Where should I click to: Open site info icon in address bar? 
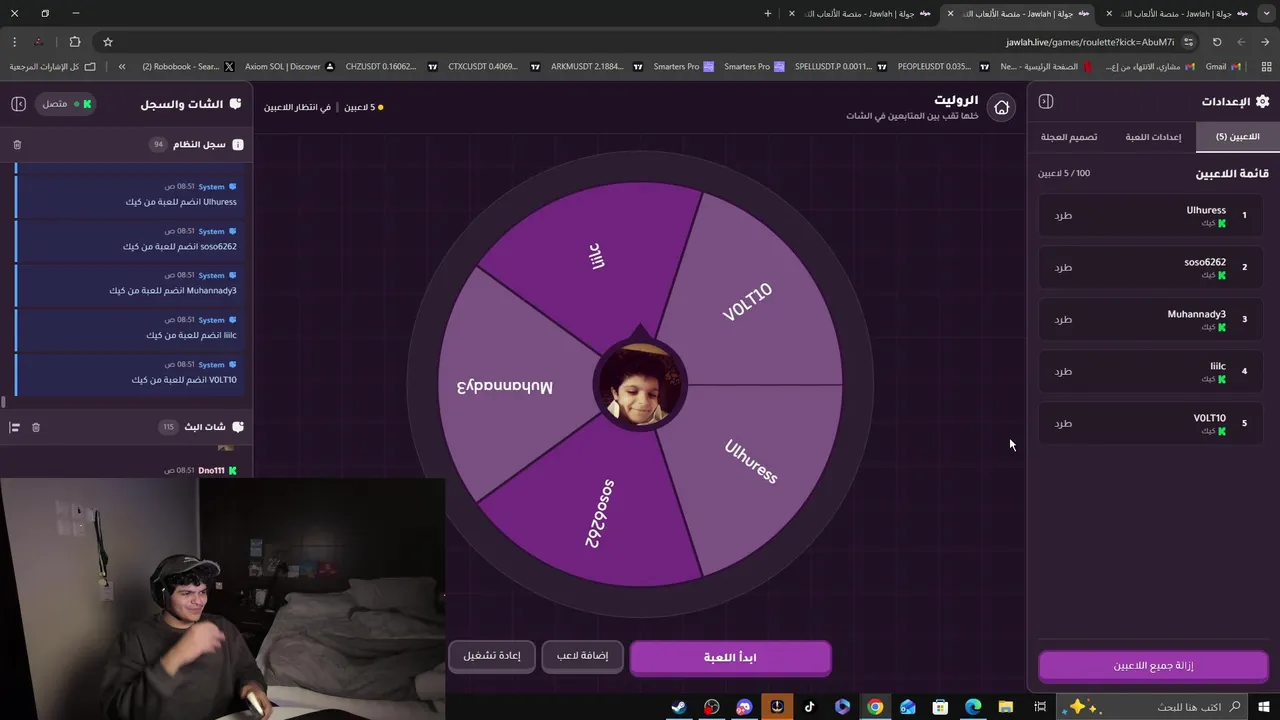tap(1188, 42)
